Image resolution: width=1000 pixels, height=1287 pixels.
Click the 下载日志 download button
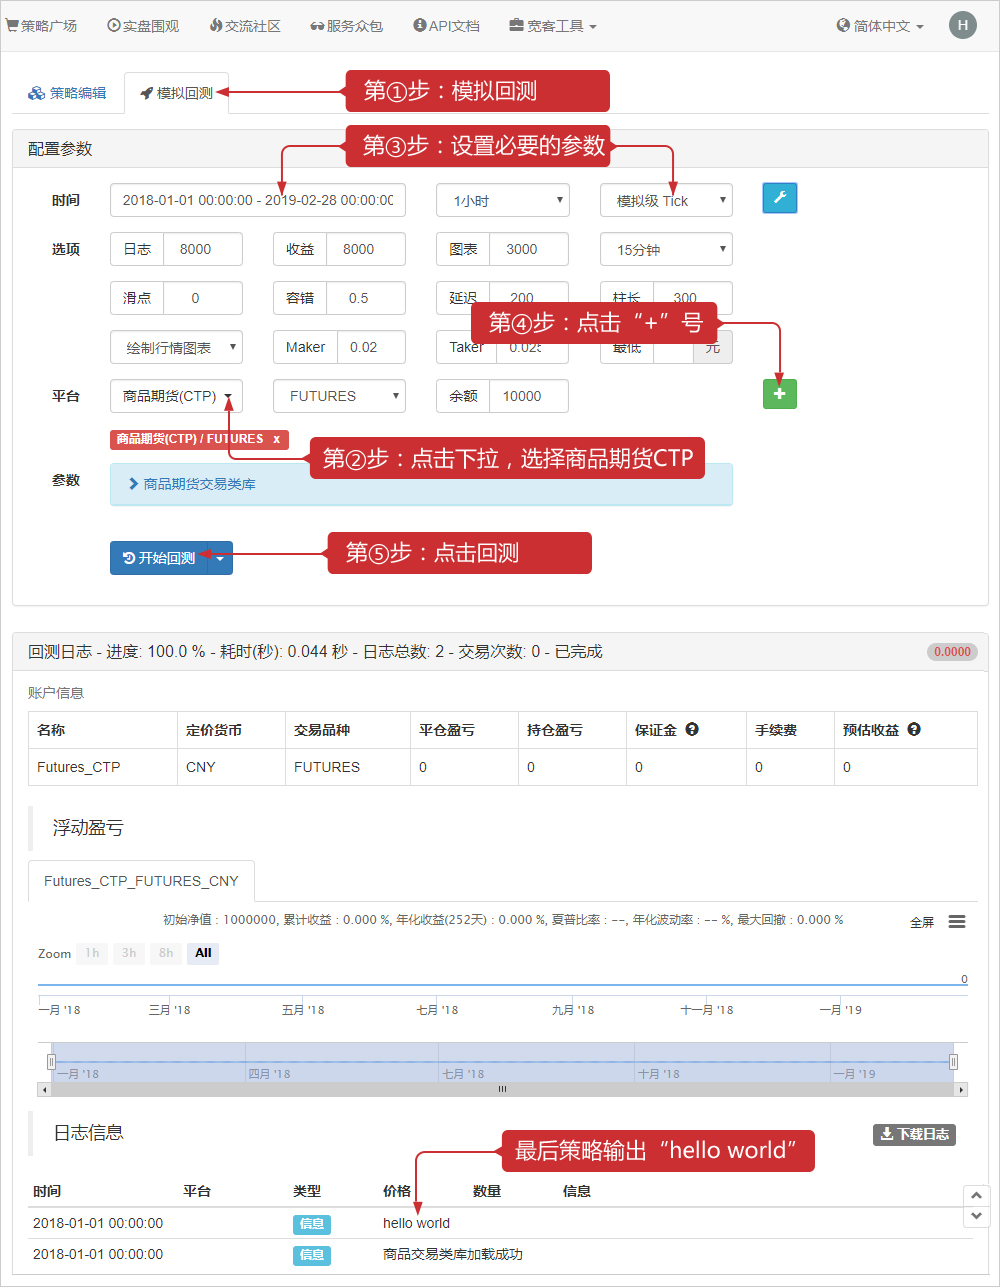click(914, 1134)
